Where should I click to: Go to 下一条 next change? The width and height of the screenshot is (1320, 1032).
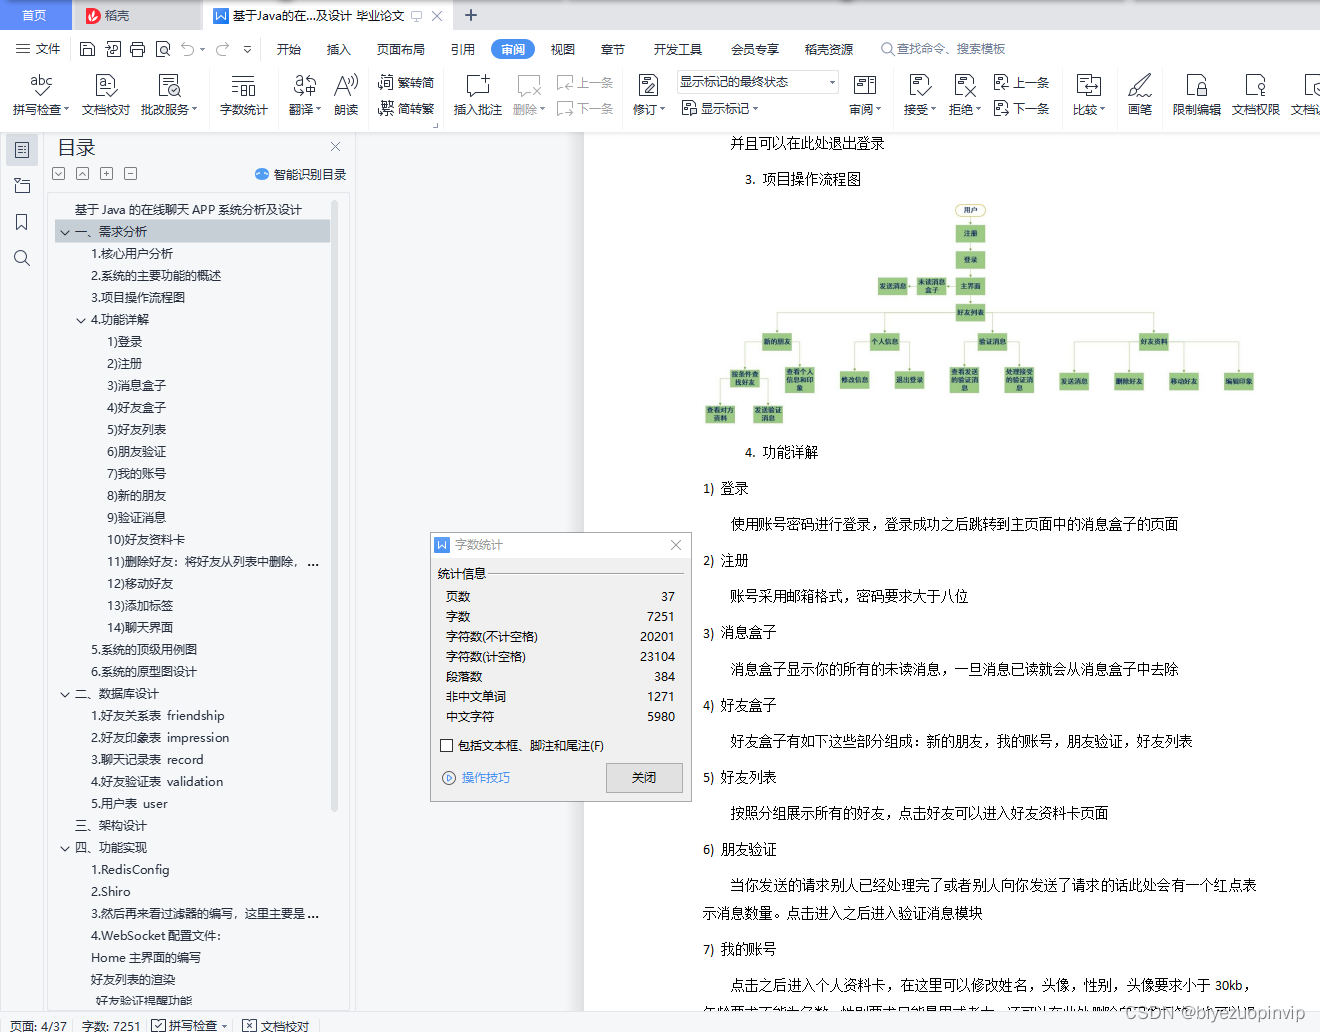pos(1022,108)
